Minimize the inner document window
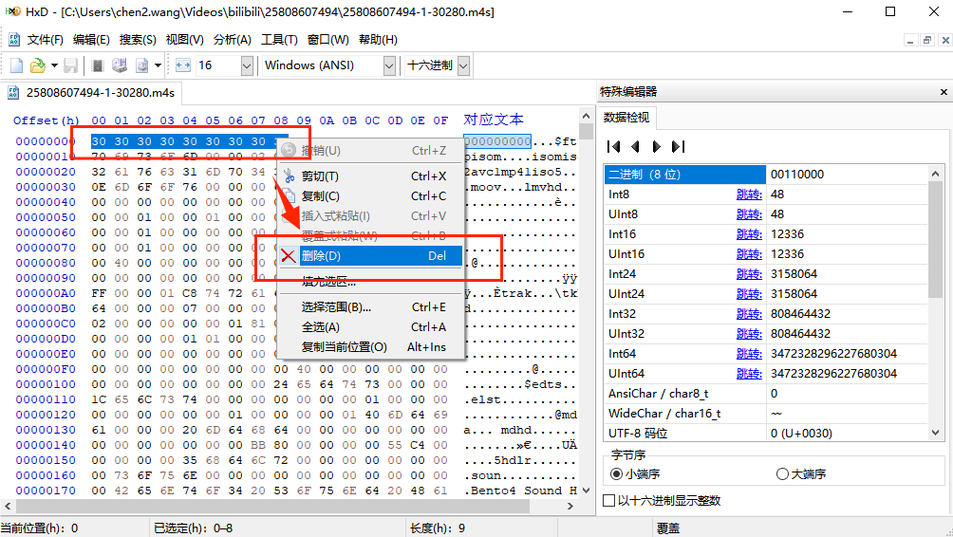 point(910,41)
